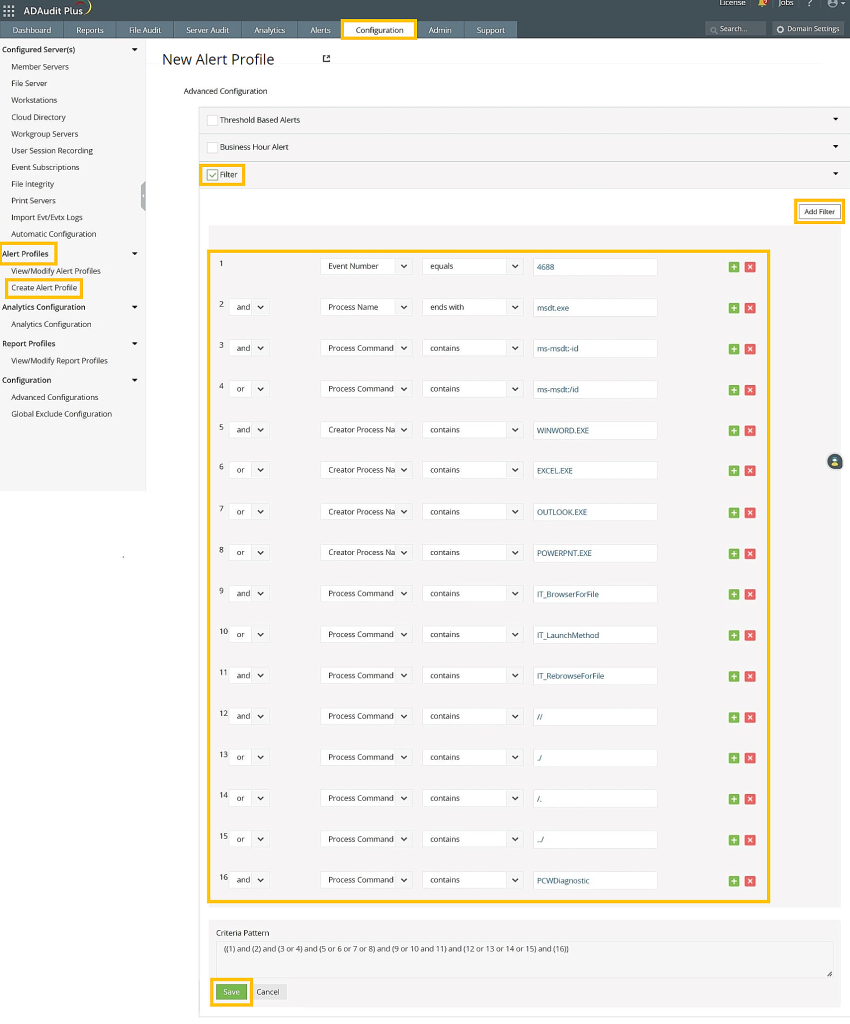Image resolution: width=850 pixels, height=1024 pixels.
Task: Open the Analytics tab
Action: click(269, 30)
